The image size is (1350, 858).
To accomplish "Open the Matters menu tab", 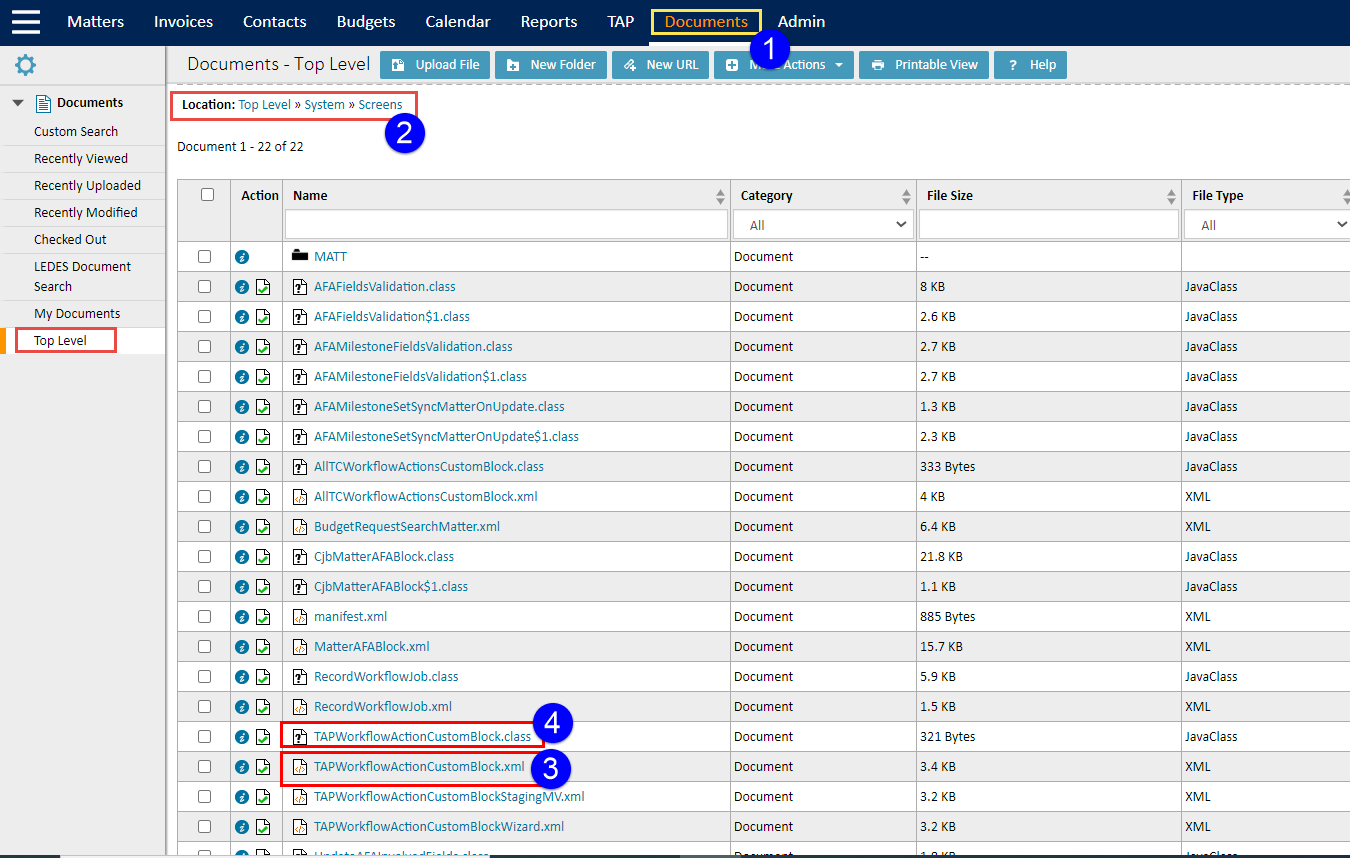I will pos(96,21).
